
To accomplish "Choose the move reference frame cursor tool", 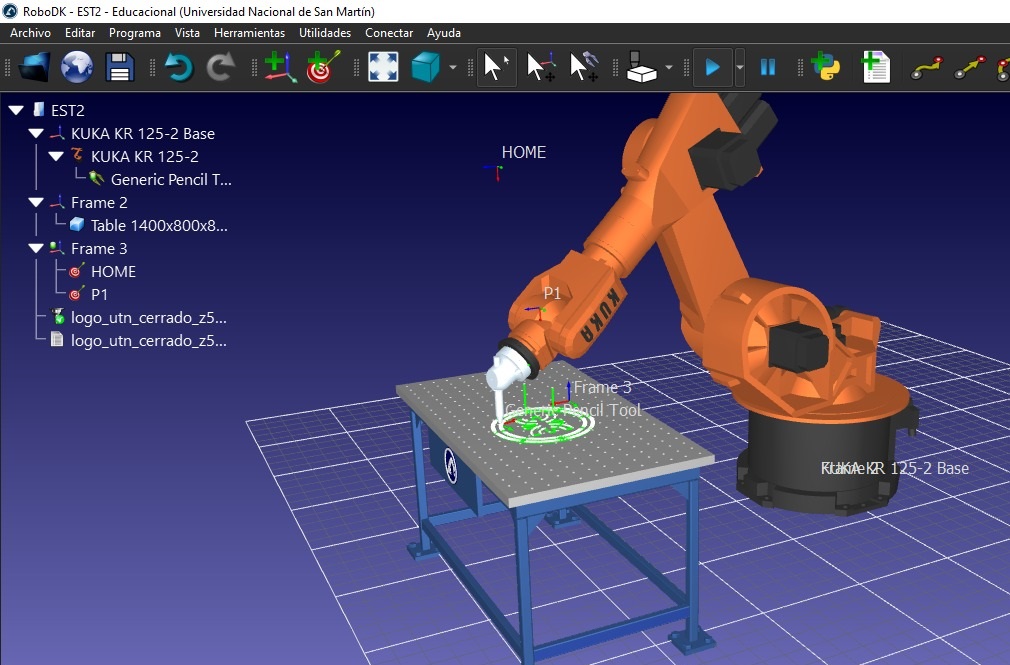I will tap(541, 67).
